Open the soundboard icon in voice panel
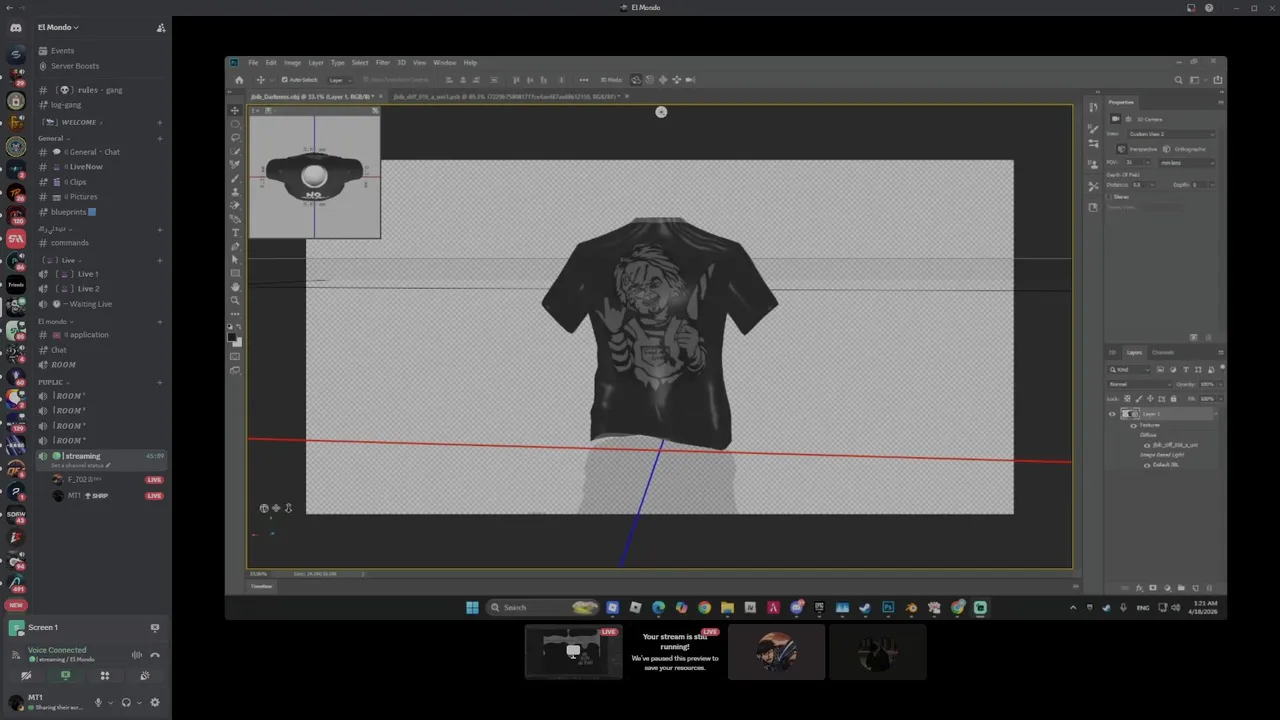The height and width of the screenshot is (720, 1280). 145,676
